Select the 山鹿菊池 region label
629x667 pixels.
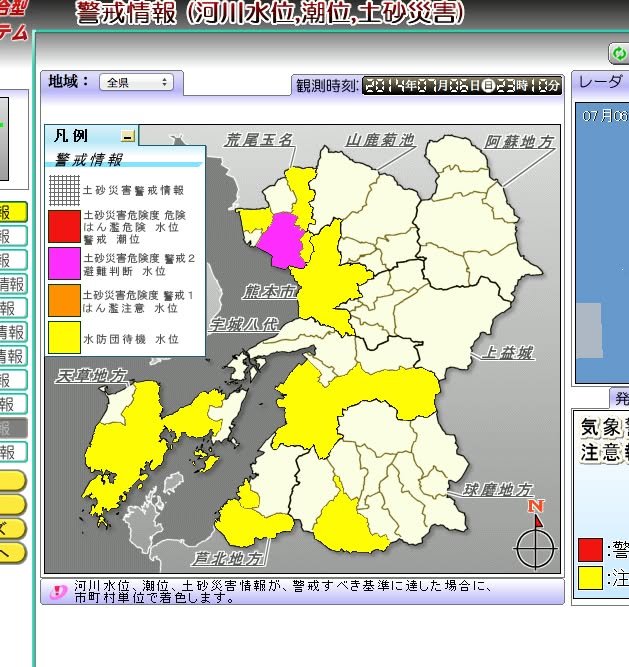380,141
